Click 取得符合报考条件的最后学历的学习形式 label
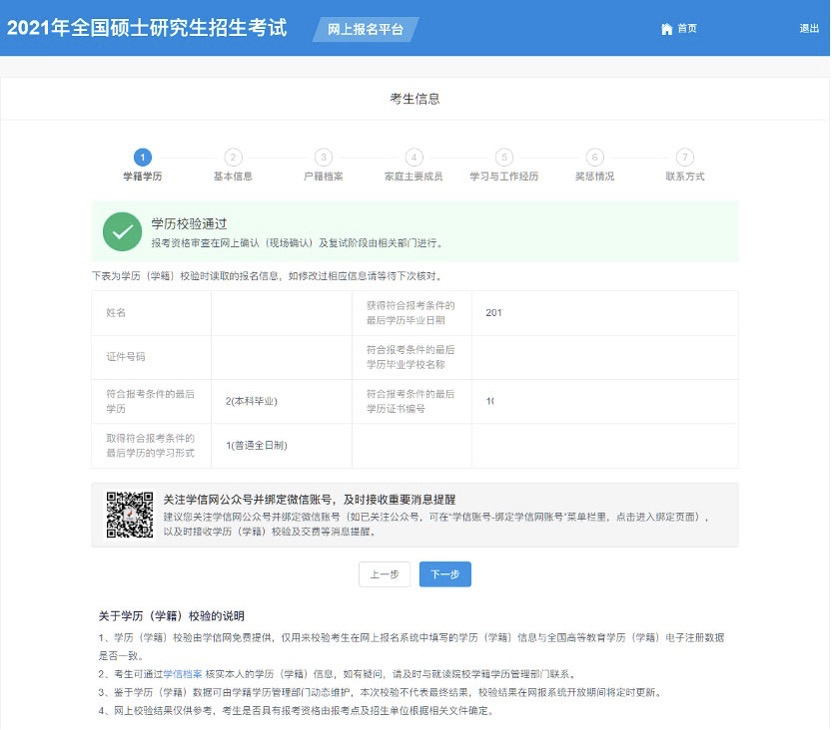 [151, 445]
